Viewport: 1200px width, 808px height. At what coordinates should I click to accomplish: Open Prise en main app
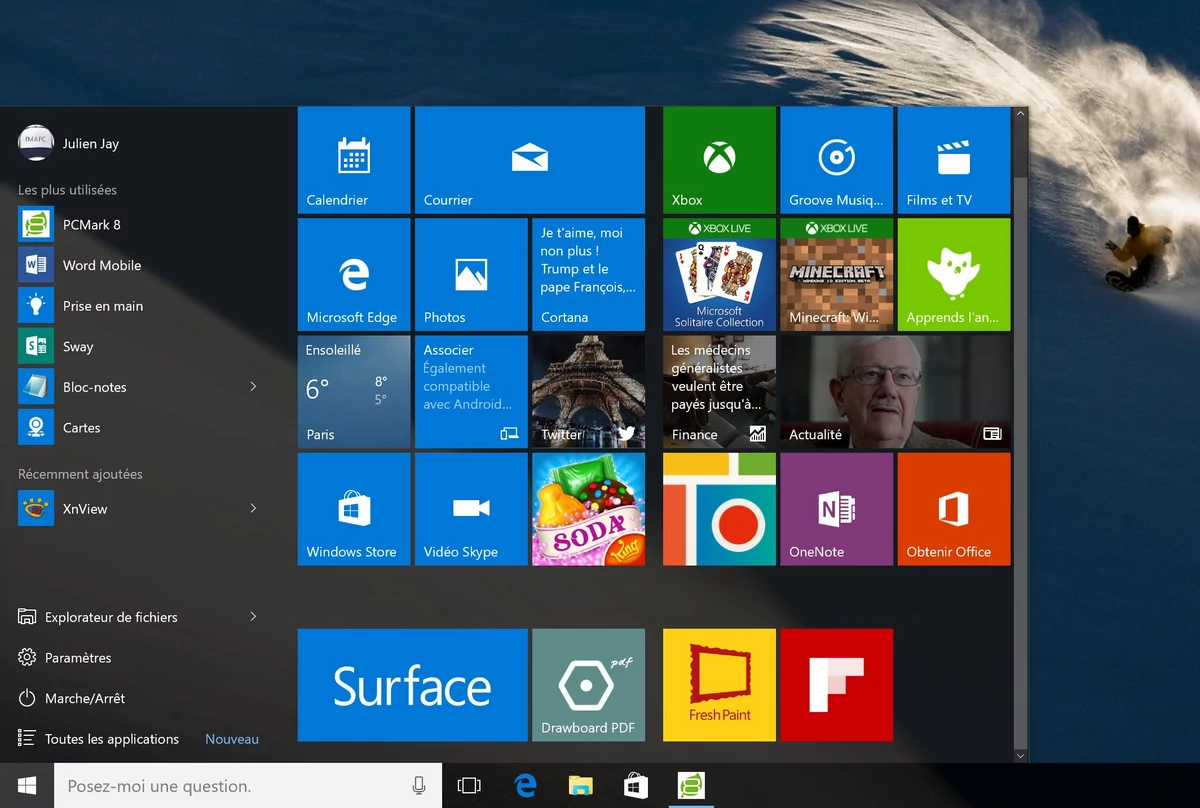click(140, 306)
